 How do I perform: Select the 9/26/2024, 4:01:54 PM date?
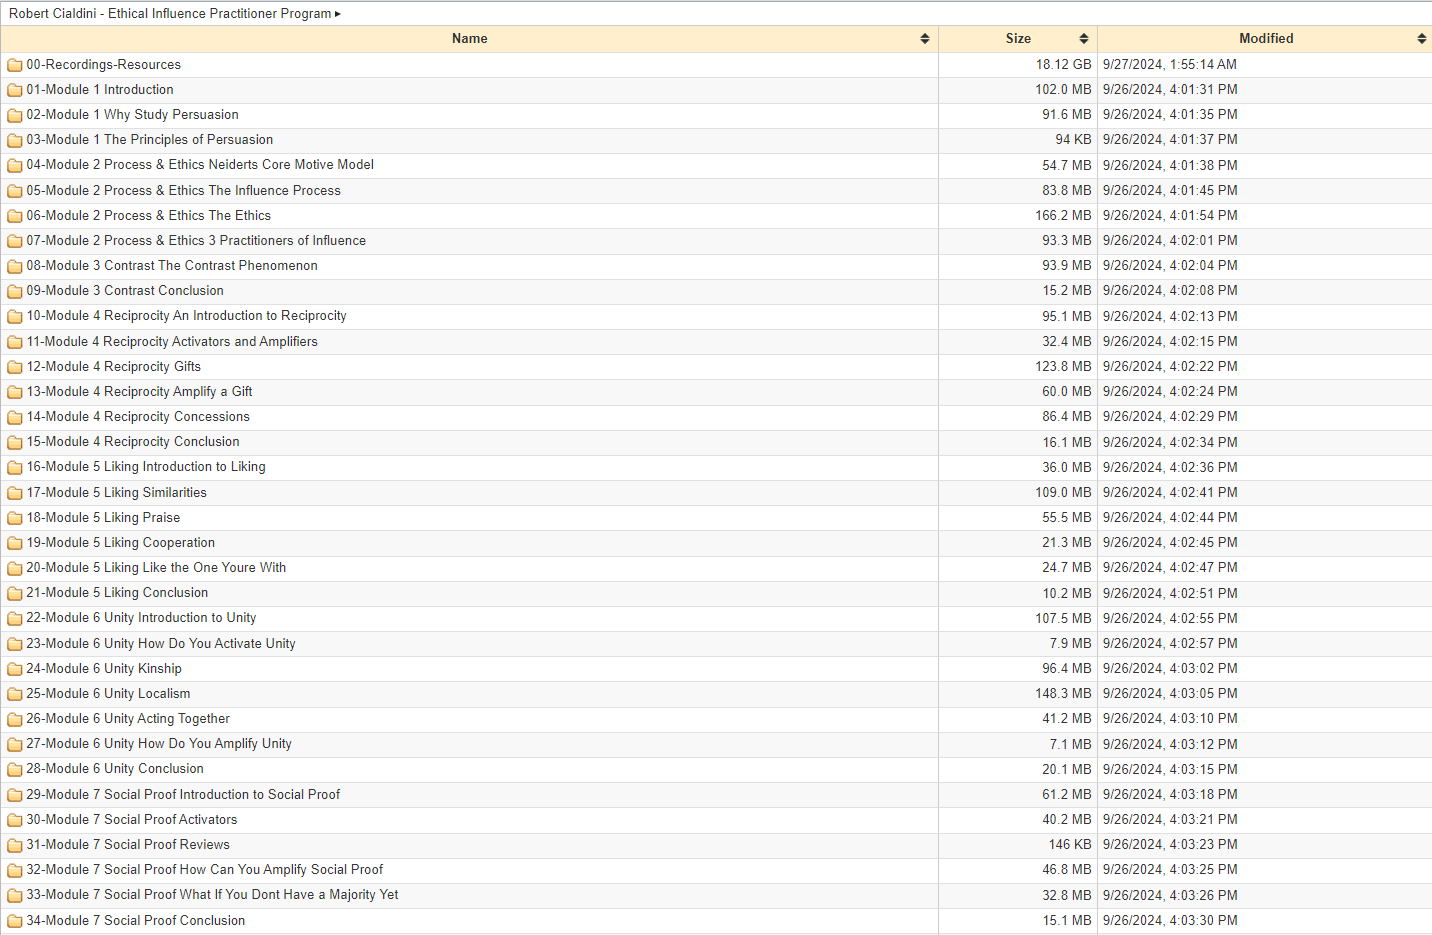[1170, 216]
